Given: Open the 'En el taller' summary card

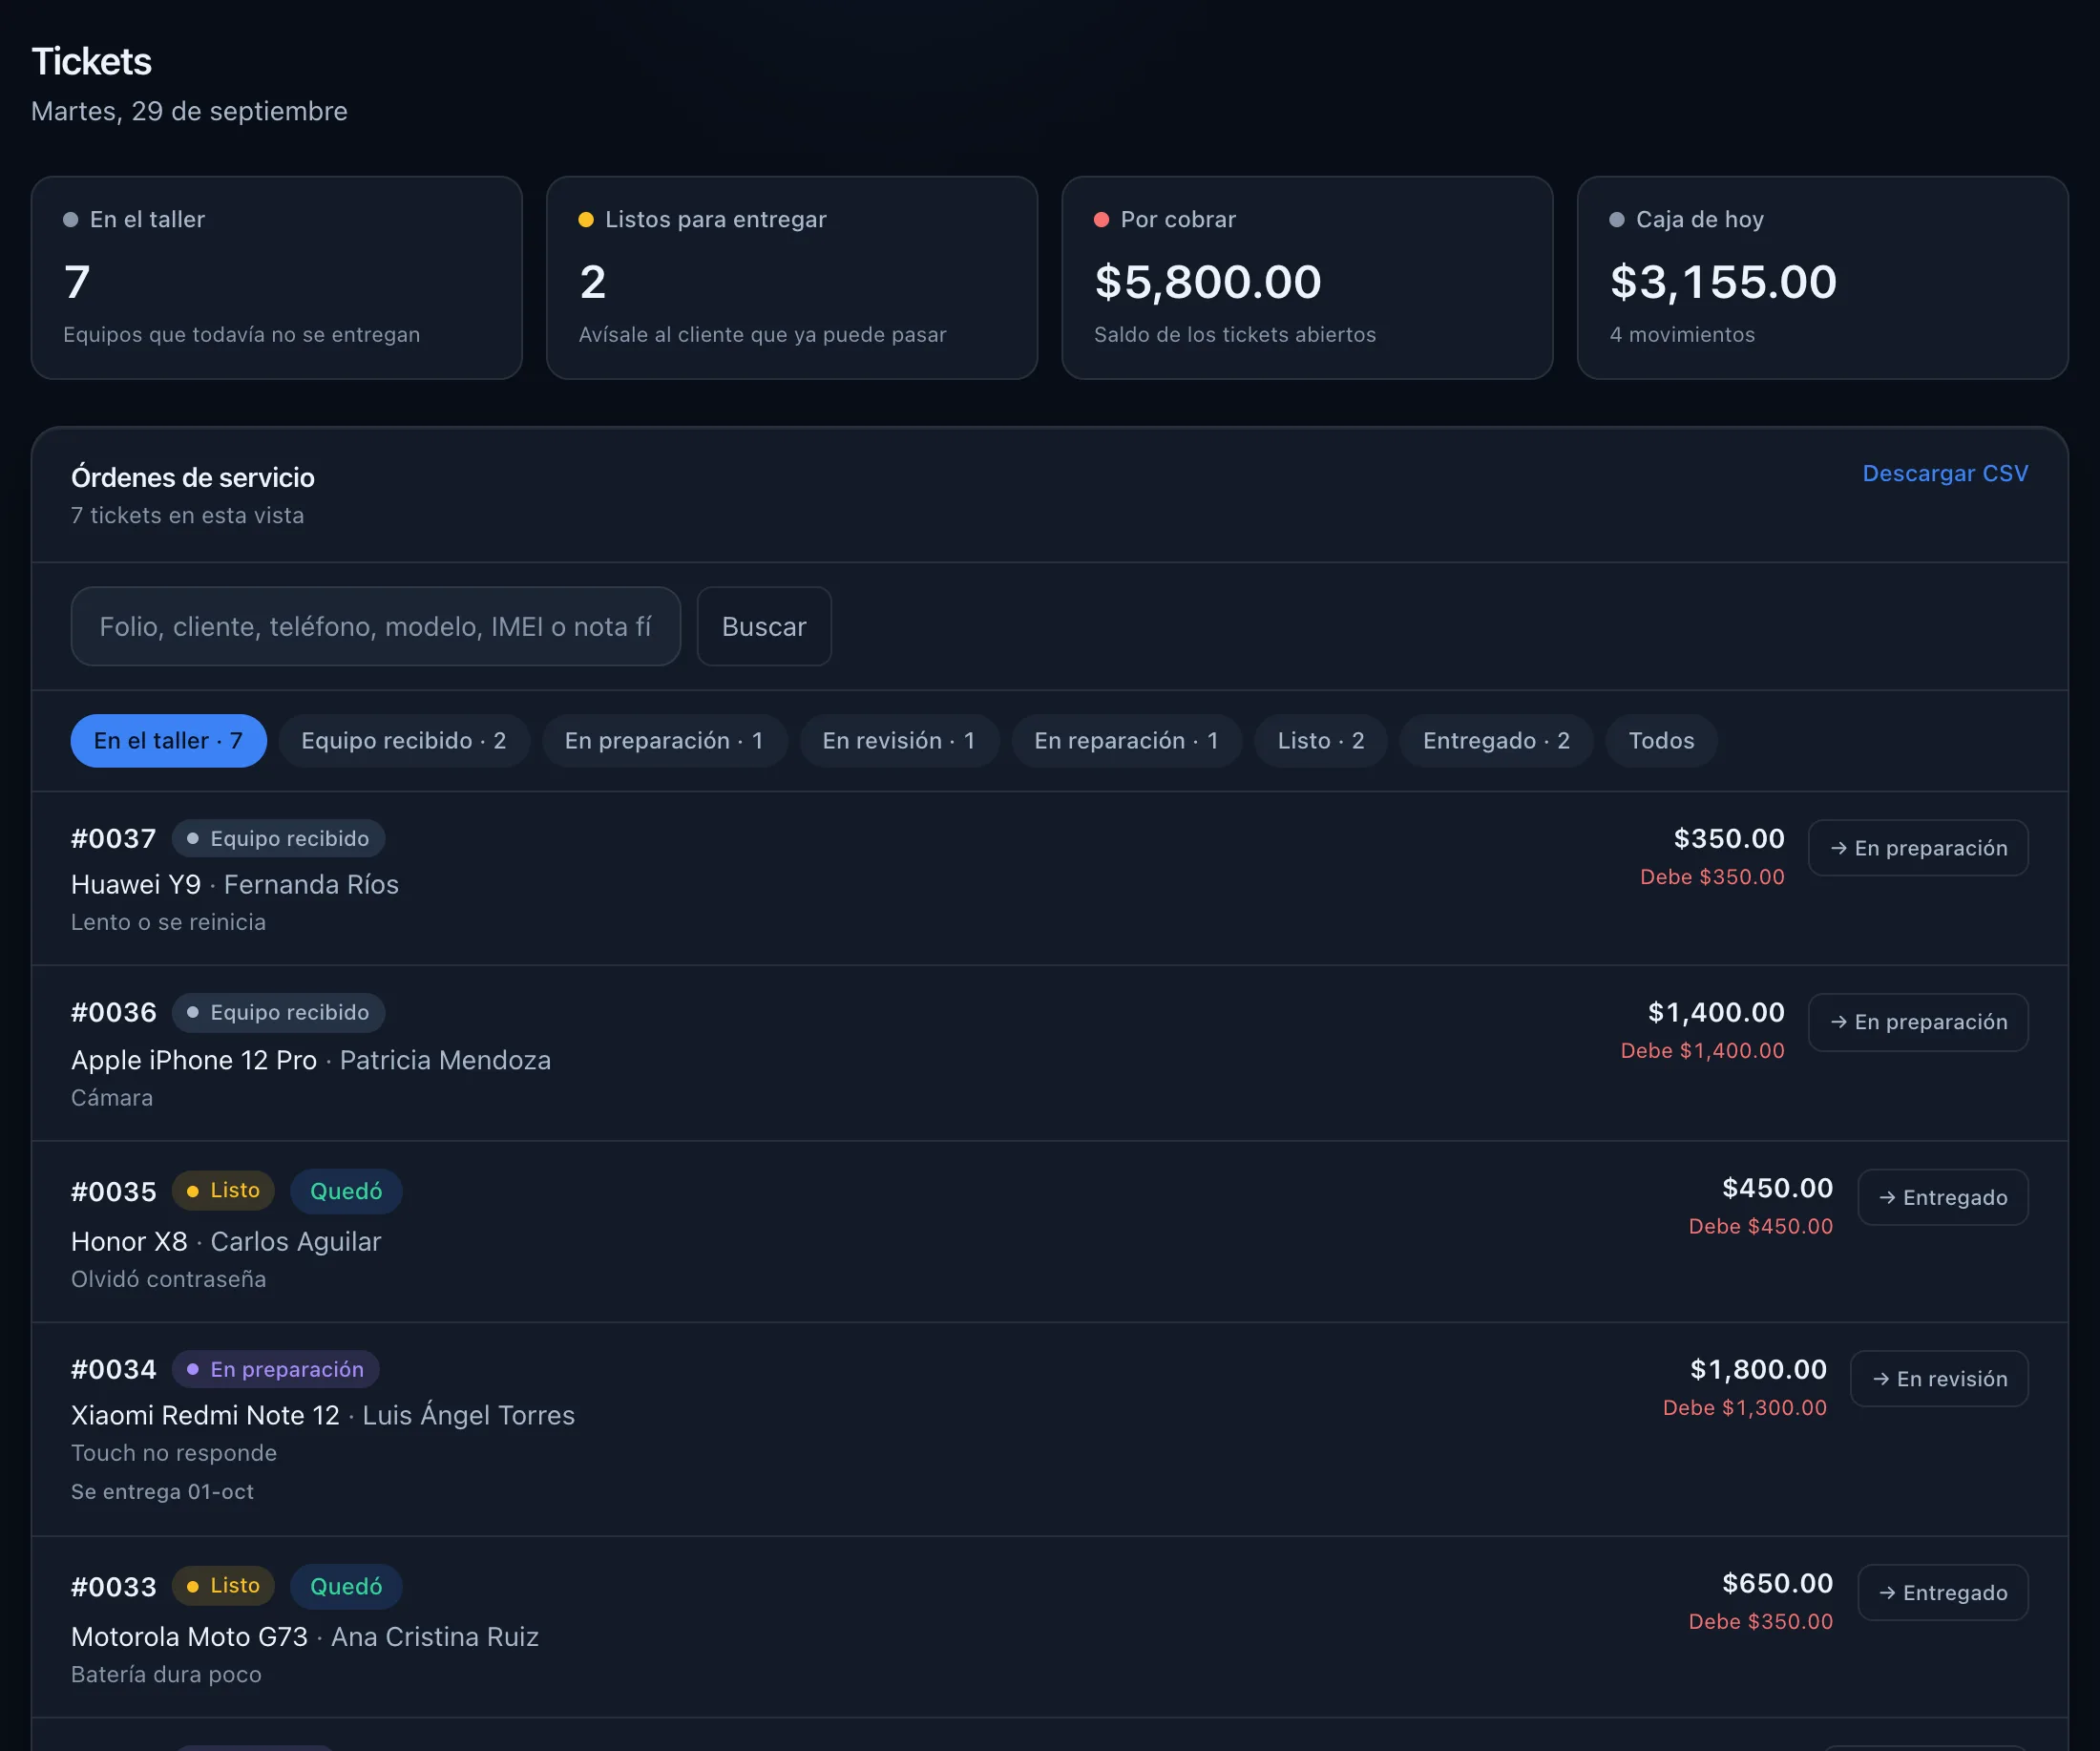Looking at the screenshot, I should click(x=277, y=278).
